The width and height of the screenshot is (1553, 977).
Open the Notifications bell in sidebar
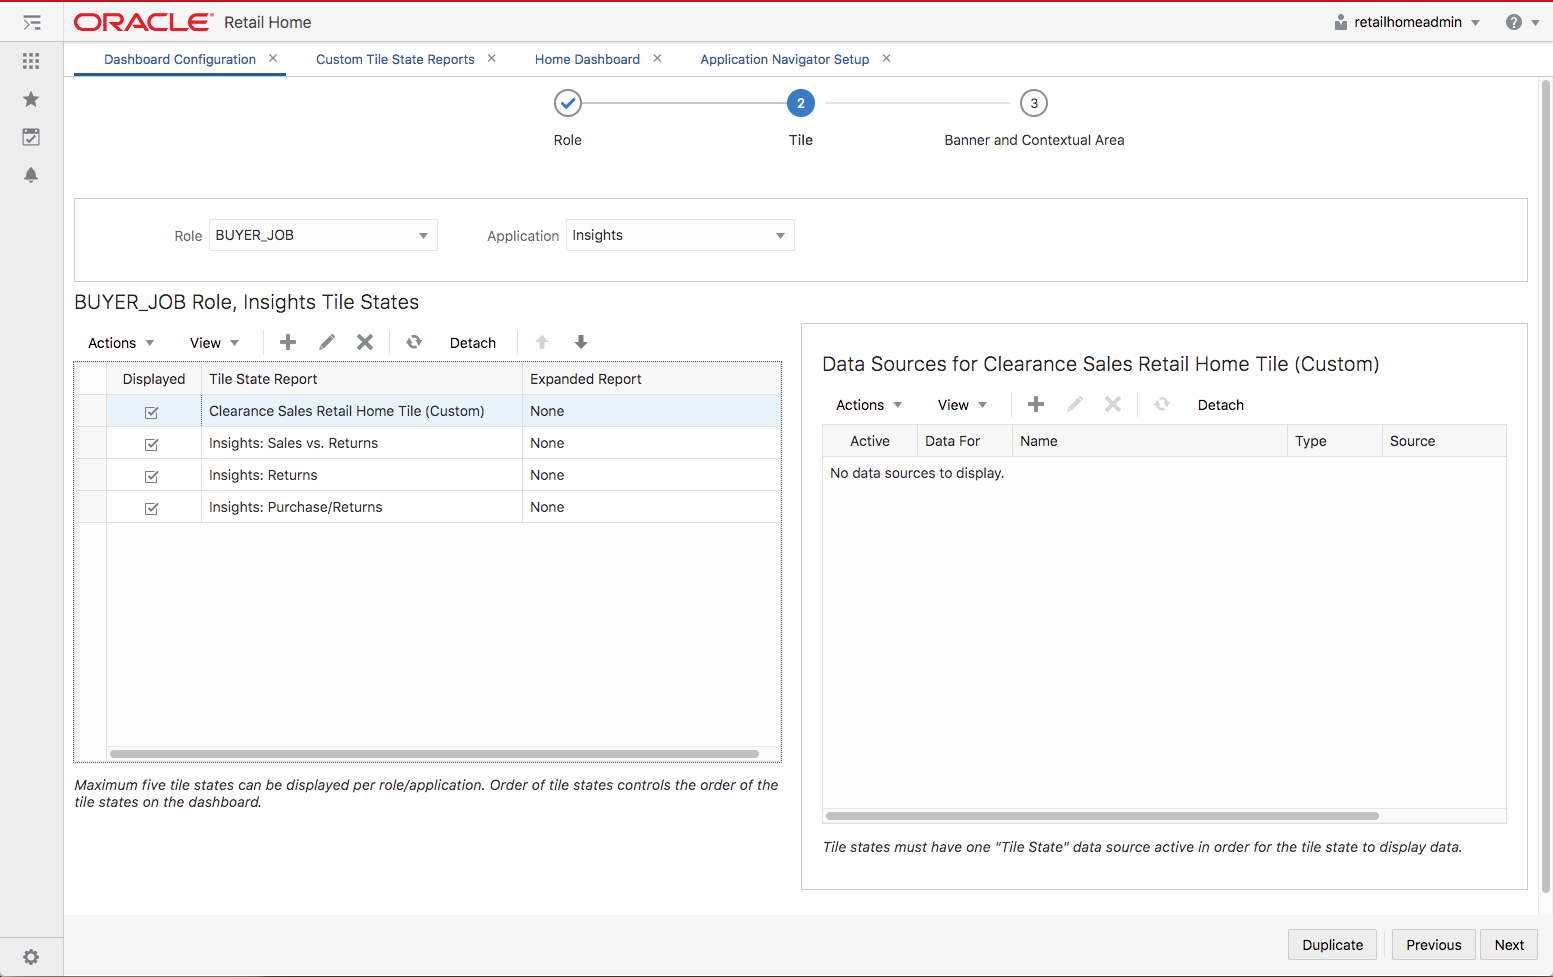[31, 175]
